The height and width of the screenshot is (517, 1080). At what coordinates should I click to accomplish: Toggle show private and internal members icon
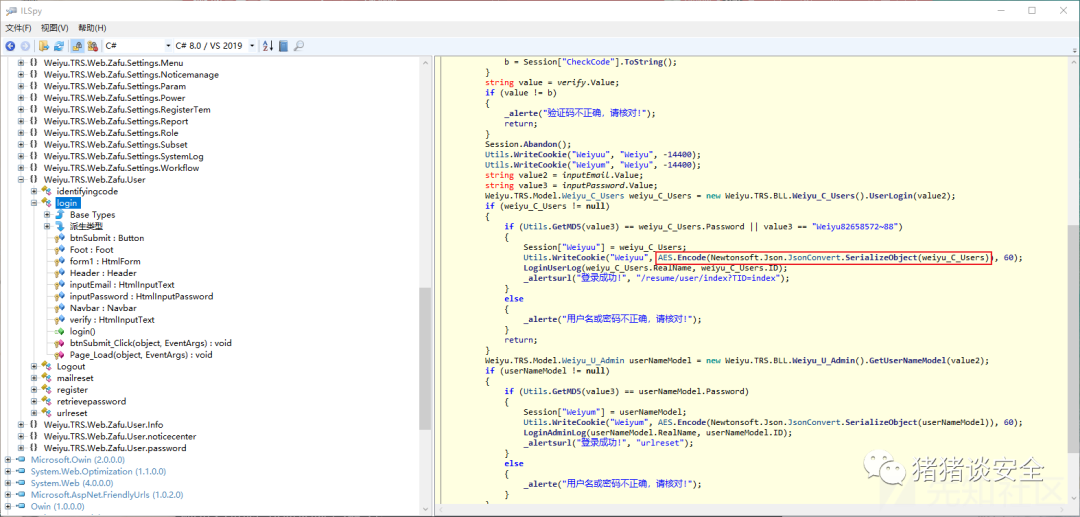coord(77,46)
